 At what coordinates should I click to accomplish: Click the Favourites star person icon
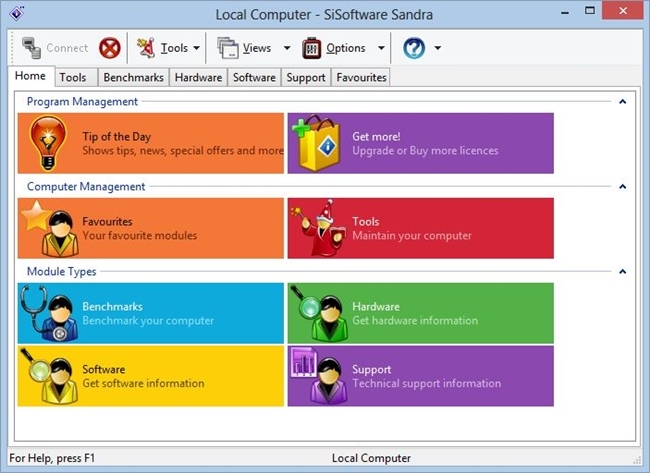pyautogui.click(x=50, y=228)
